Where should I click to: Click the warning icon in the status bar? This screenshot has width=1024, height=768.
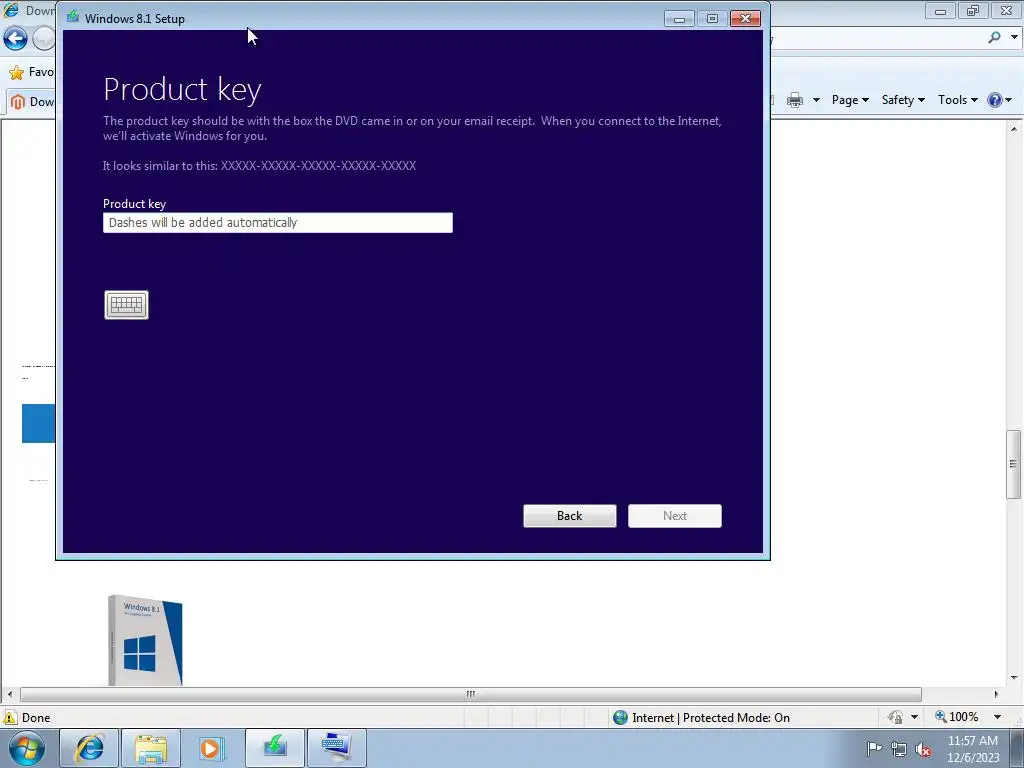[10, 718]
